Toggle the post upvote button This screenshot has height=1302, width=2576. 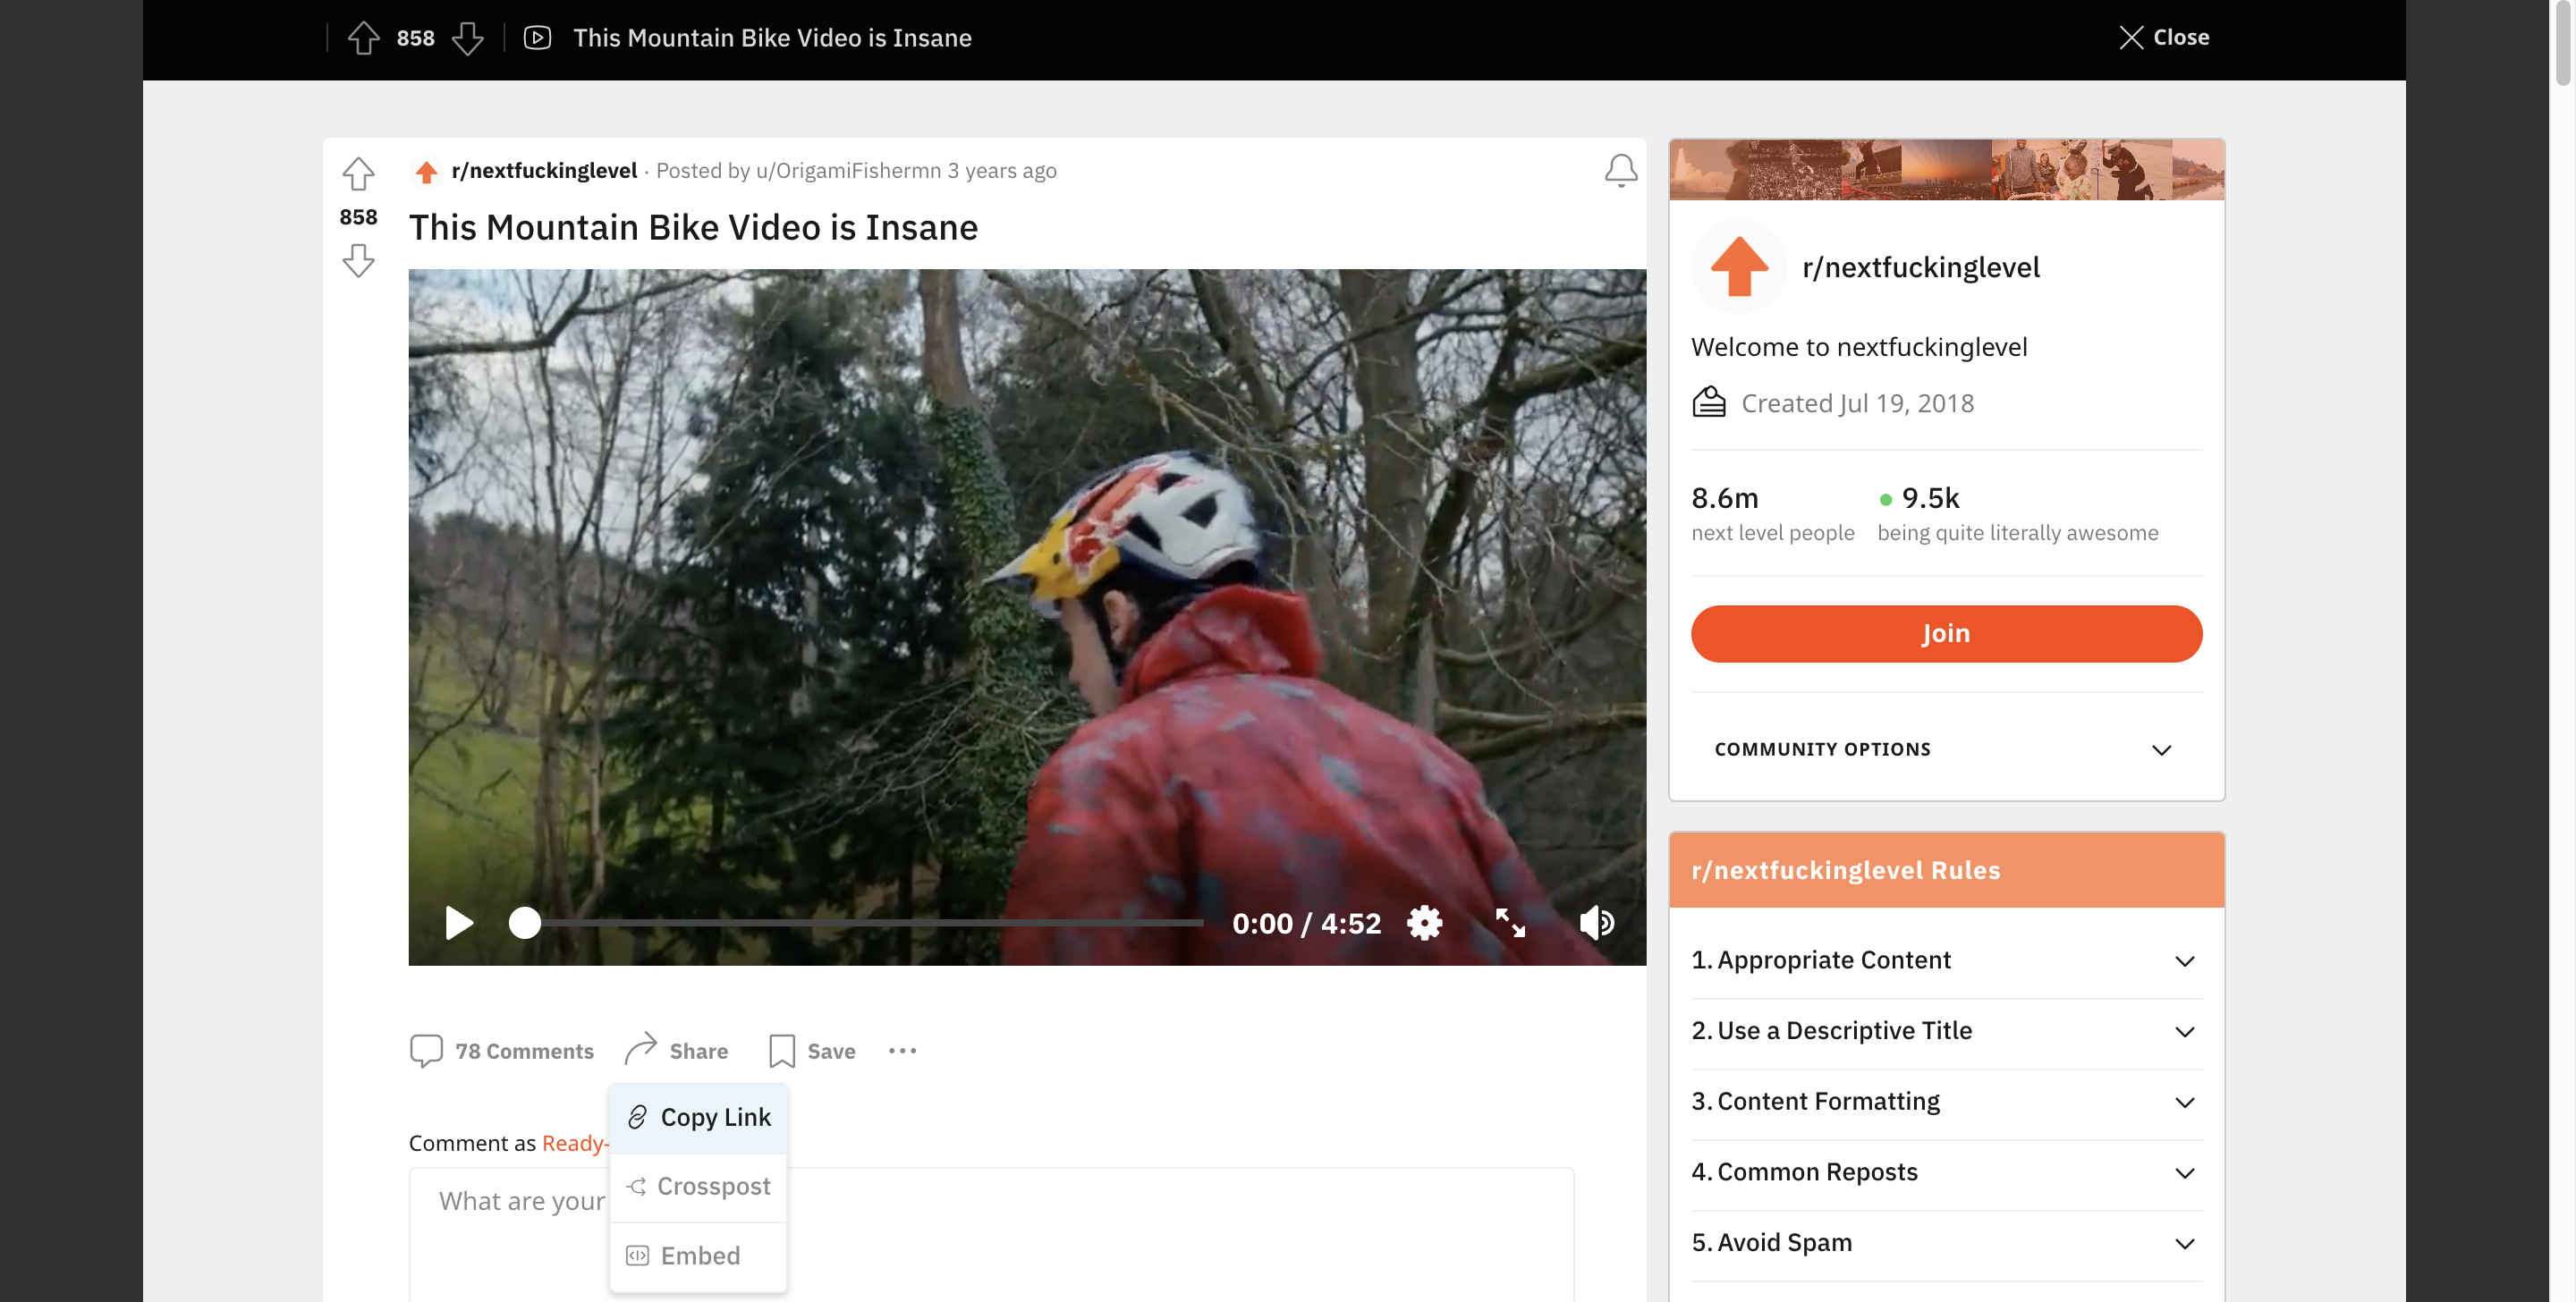pyautogui.click(x=357, y=174)
